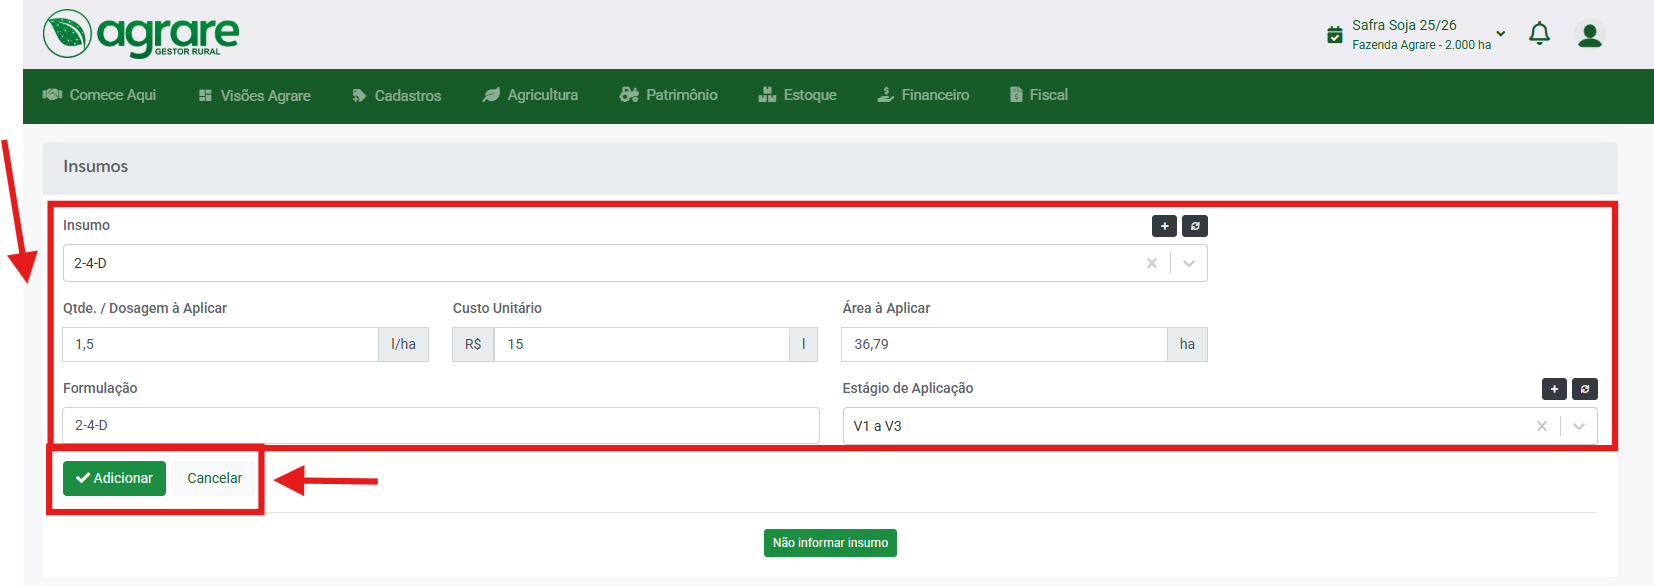Screen dimensions: 1654x586
Task: Open the notifications bell
Action: pos(1540,34)
